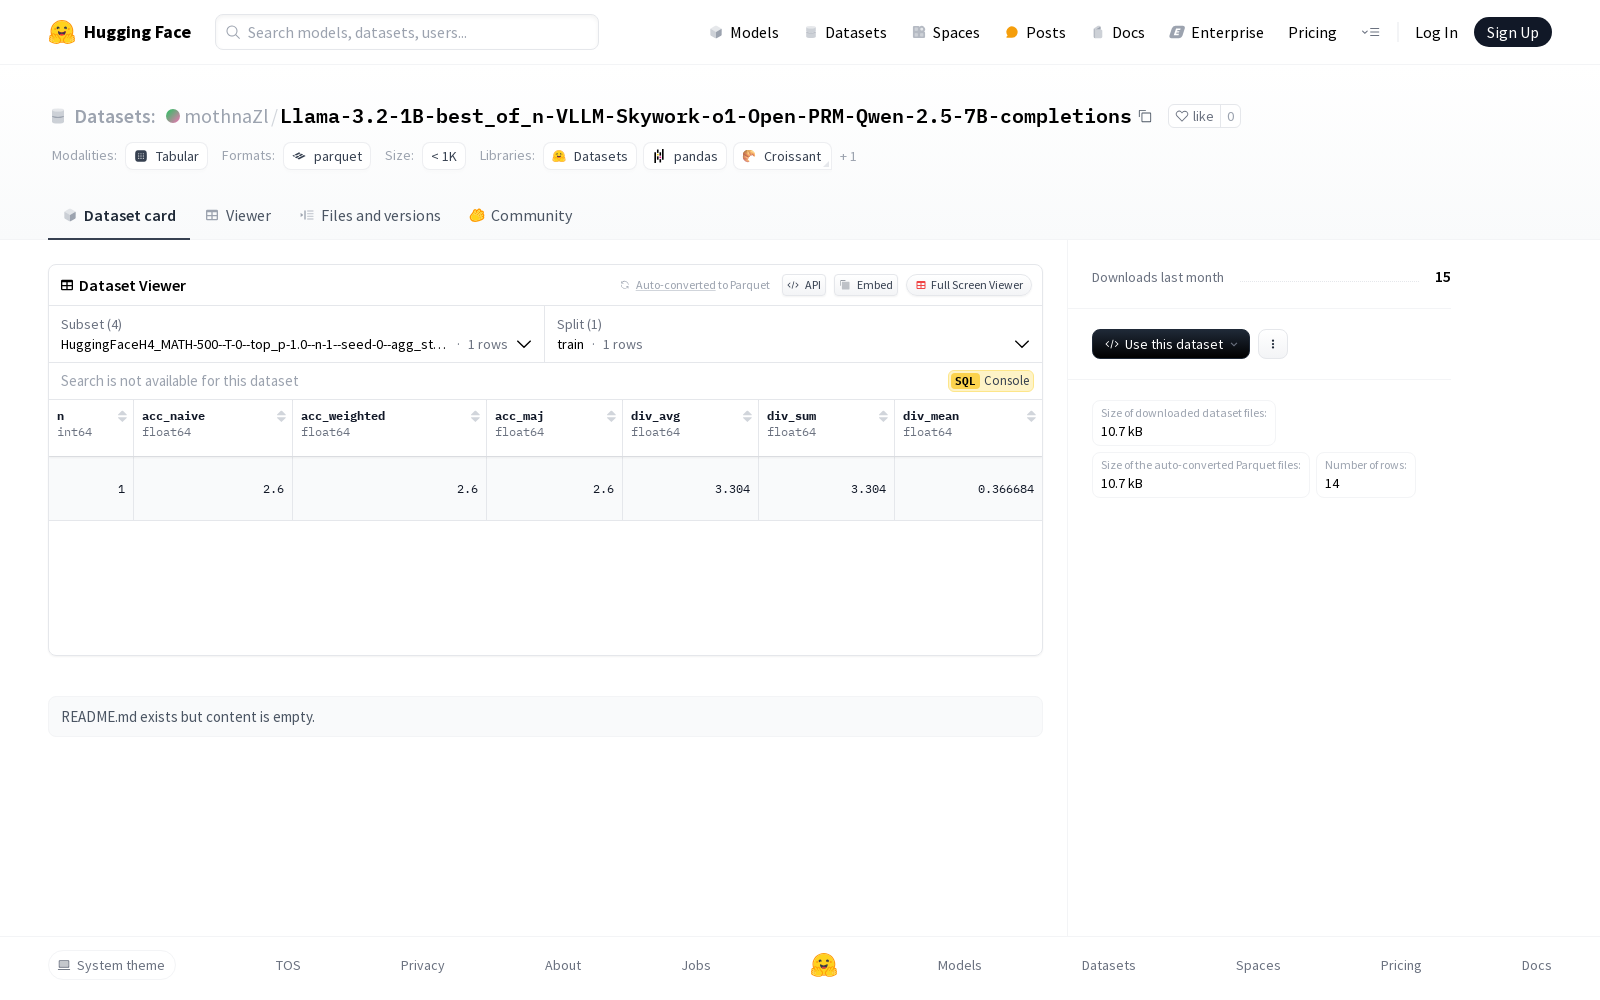
Task: Click the Embed button
Action: tap(866, 285)
